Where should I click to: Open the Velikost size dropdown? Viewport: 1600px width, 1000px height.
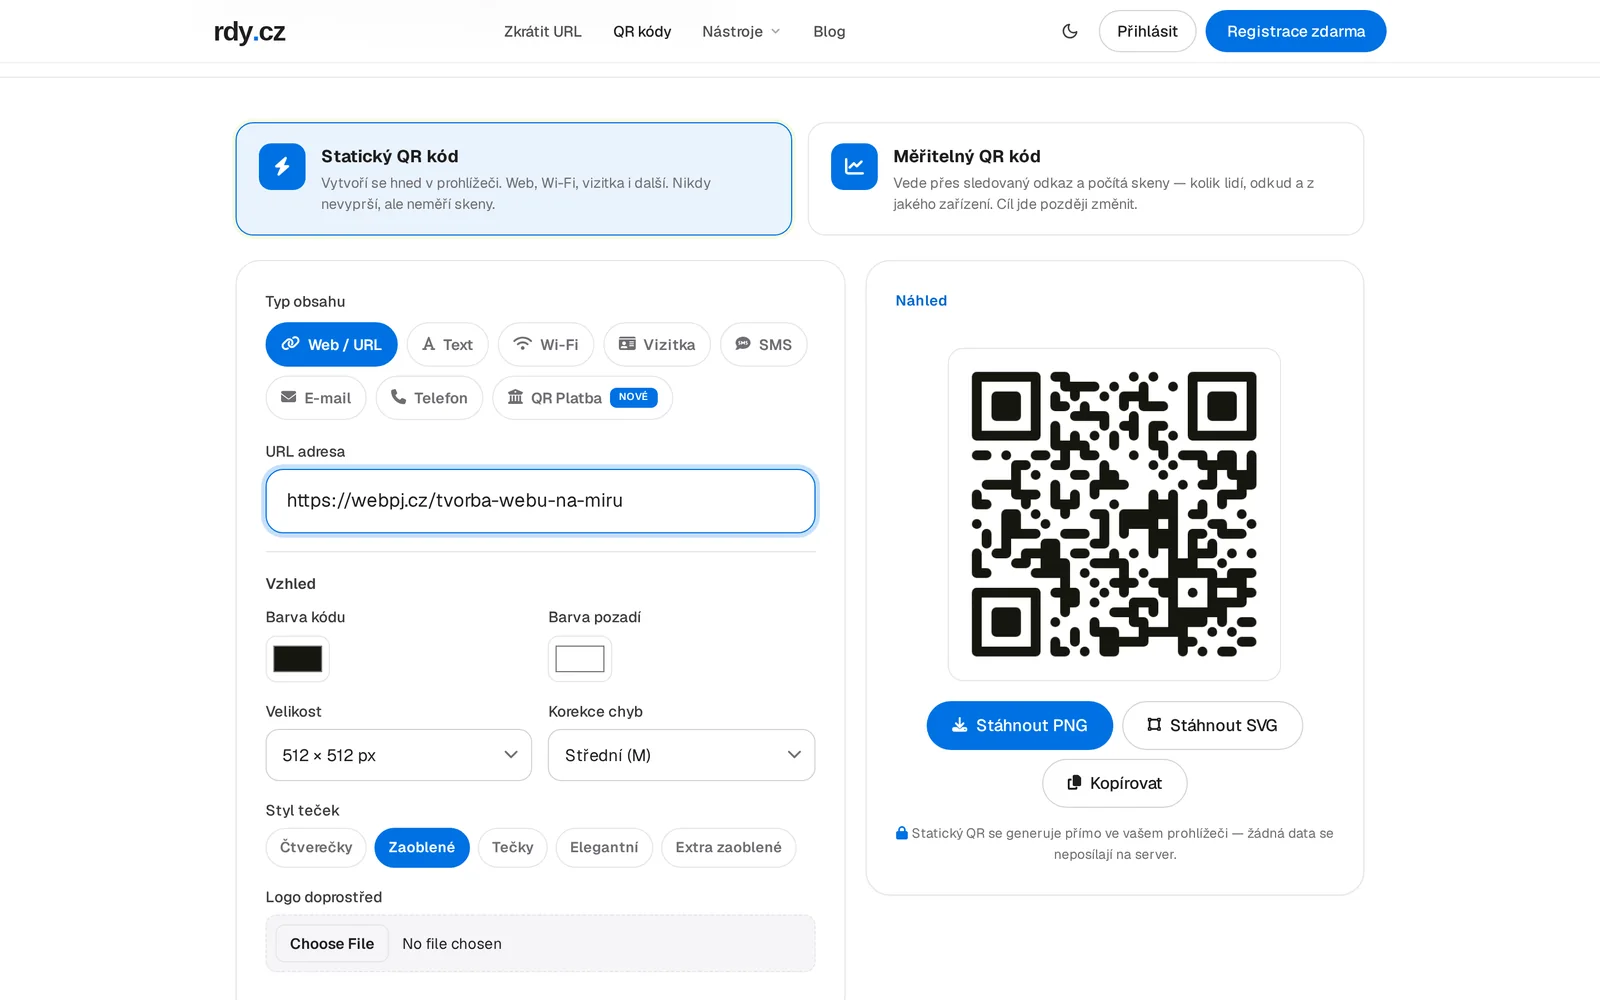point(399,755)
